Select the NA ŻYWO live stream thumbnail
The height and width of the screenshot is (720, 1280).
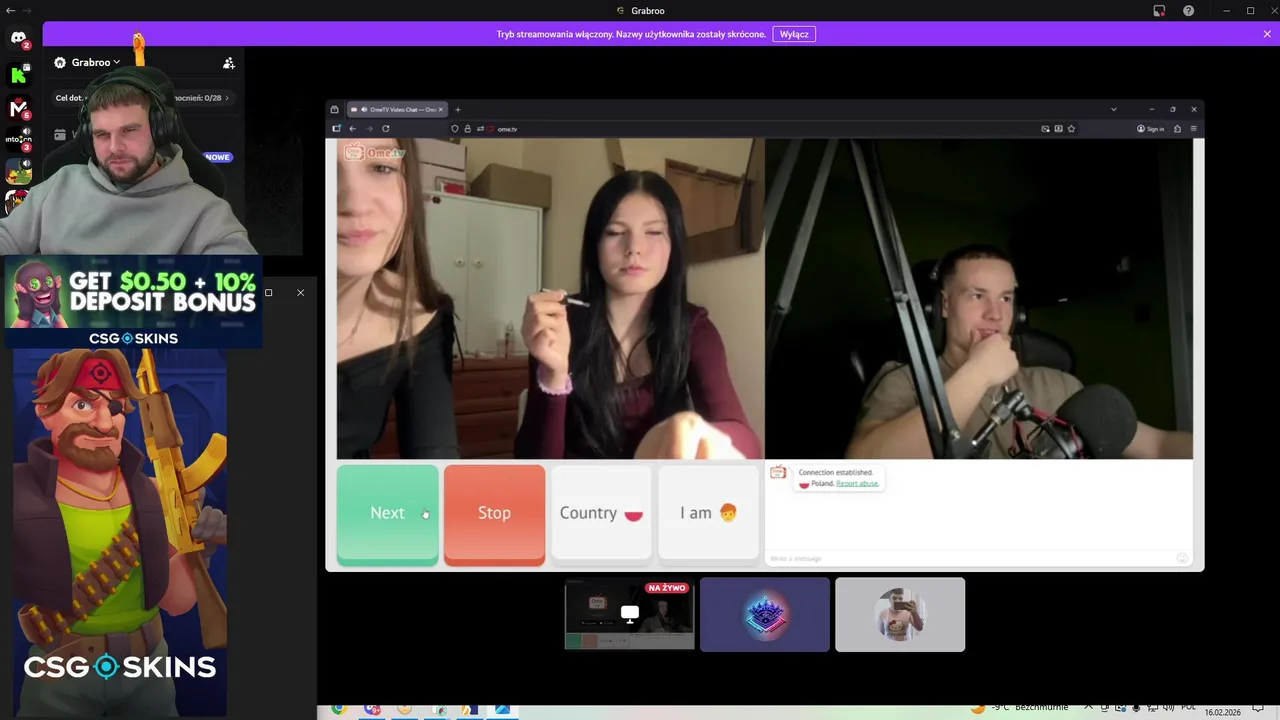pos(629,614)
